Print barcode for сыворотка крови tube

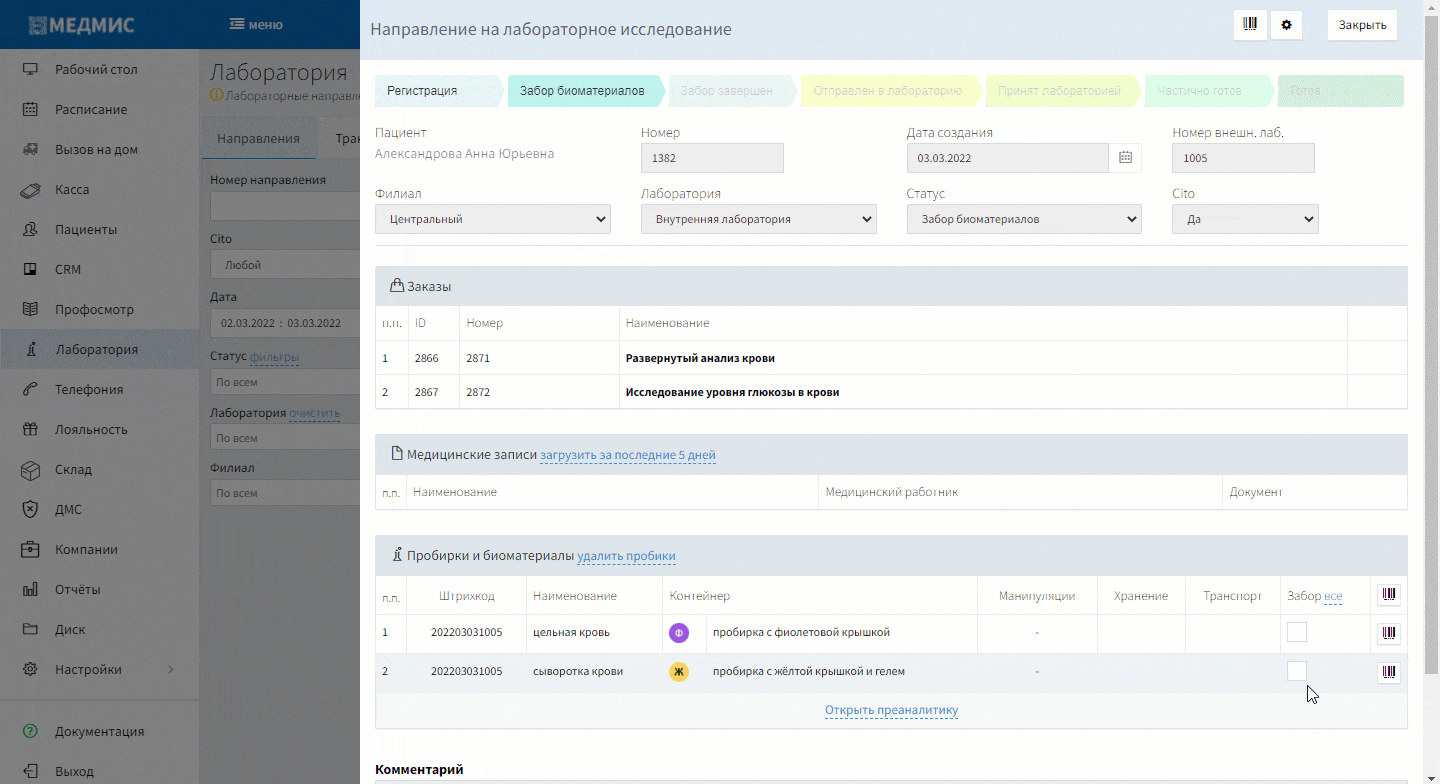[x=1389, y=672]
